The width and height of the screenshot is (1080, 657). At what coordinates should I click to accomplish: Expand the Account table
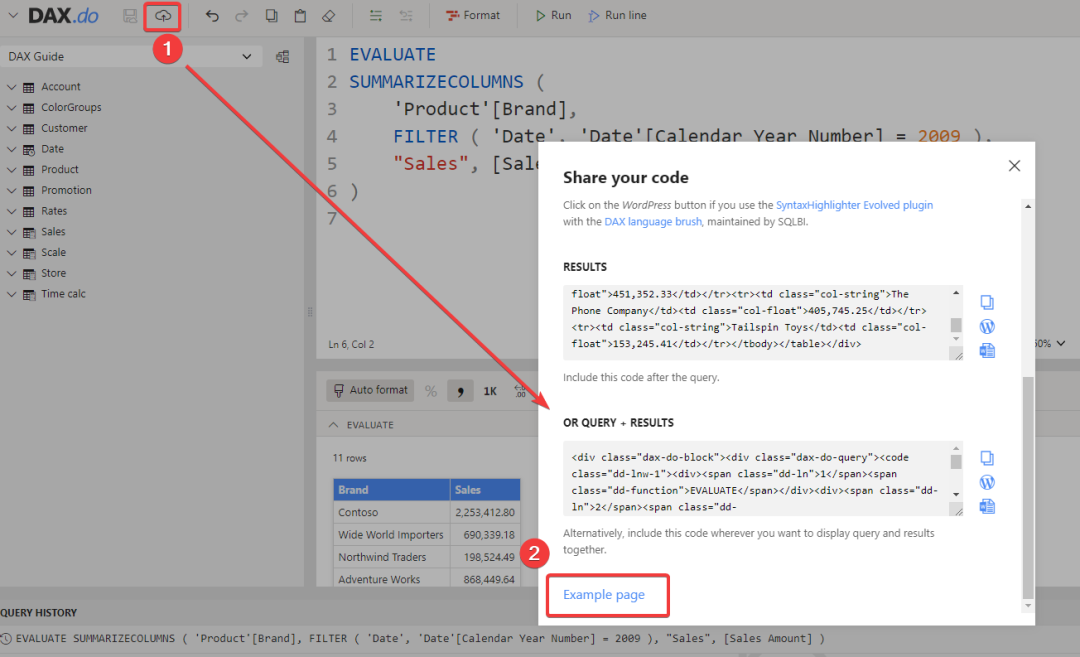12,87
